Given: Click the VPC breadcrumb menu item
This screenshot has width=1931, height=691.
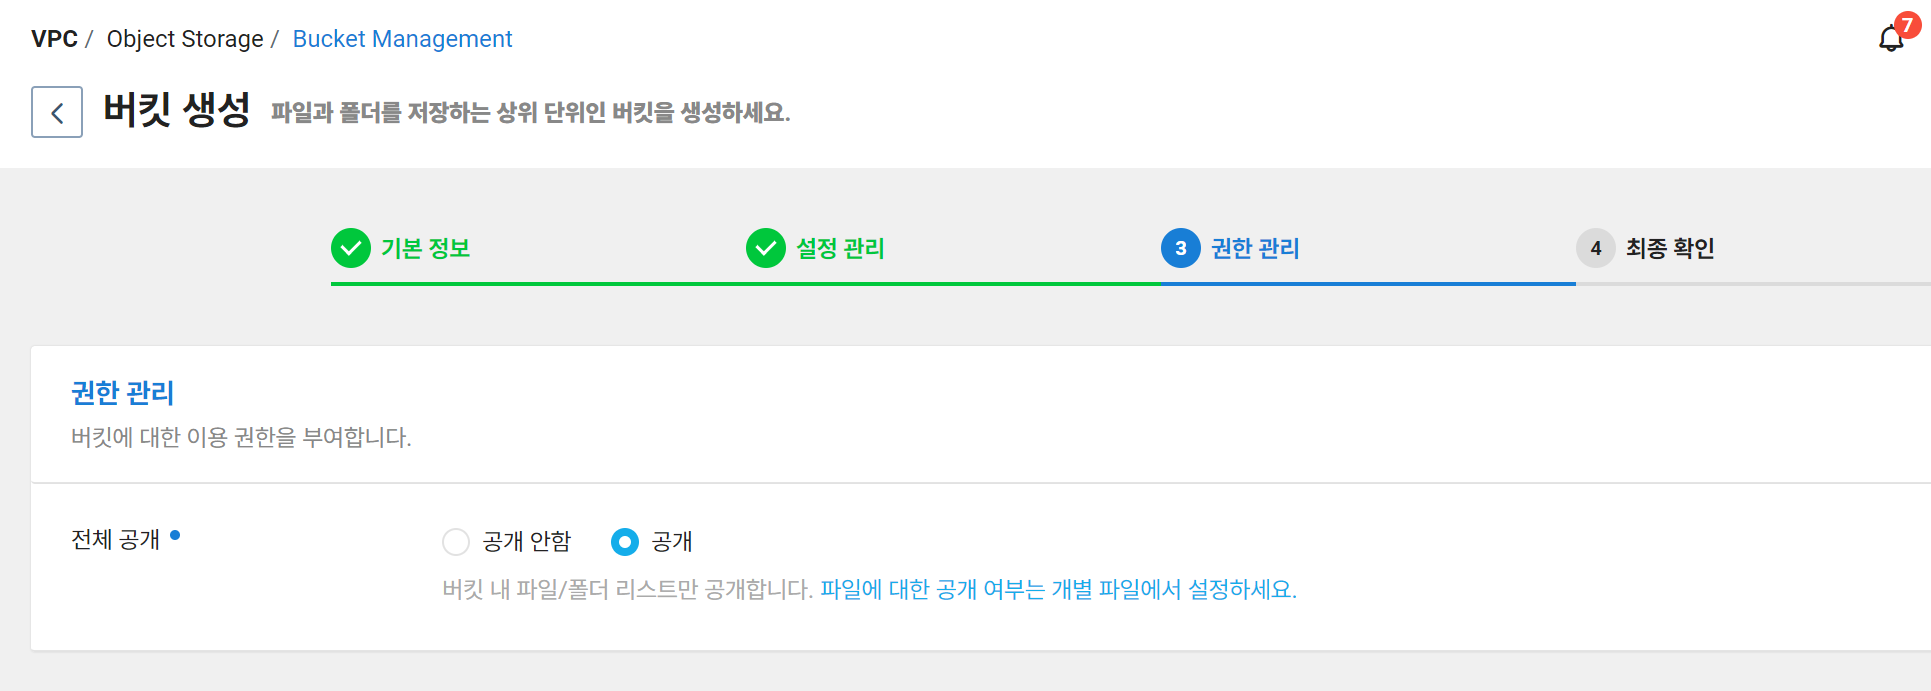Looking at the screenshot, I should coord(55,39).
